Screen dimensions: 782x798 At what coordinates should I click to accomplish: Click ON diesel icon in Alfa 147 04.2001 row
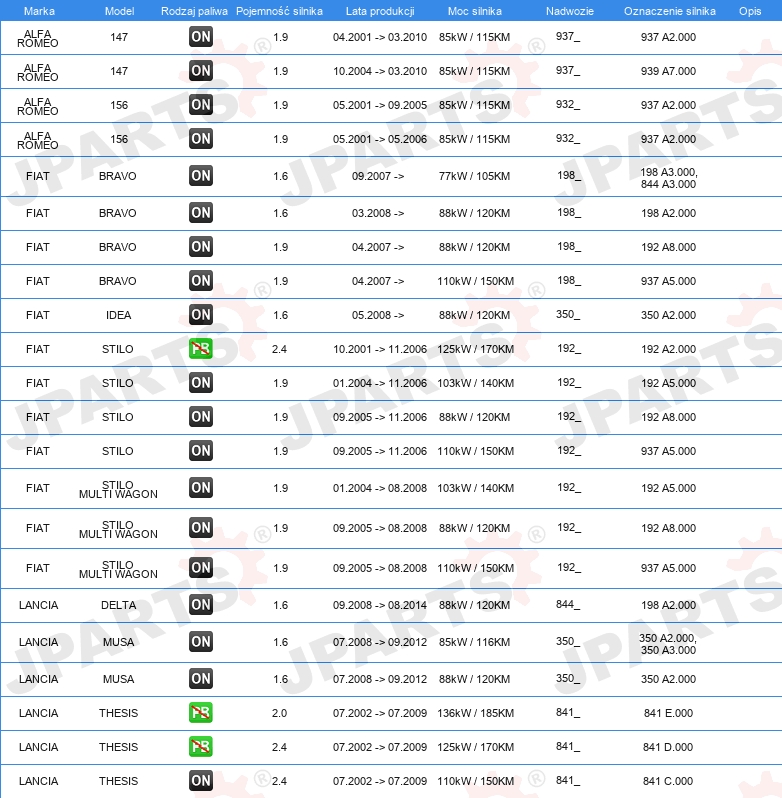(x=200, y=37)
